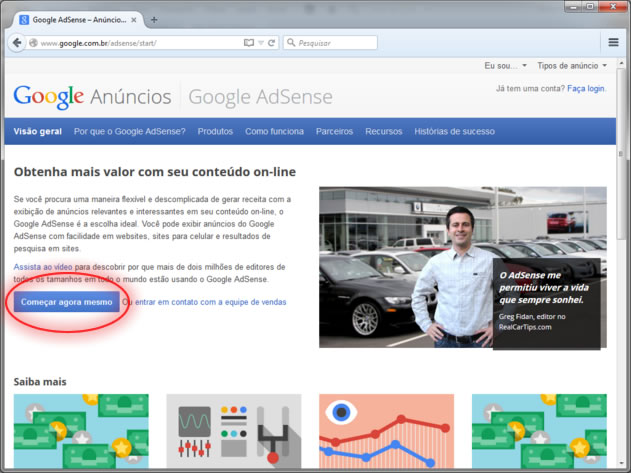Click the address bar URL field
The height and width of the screenshot is (473, 631).
click(139, 43)
